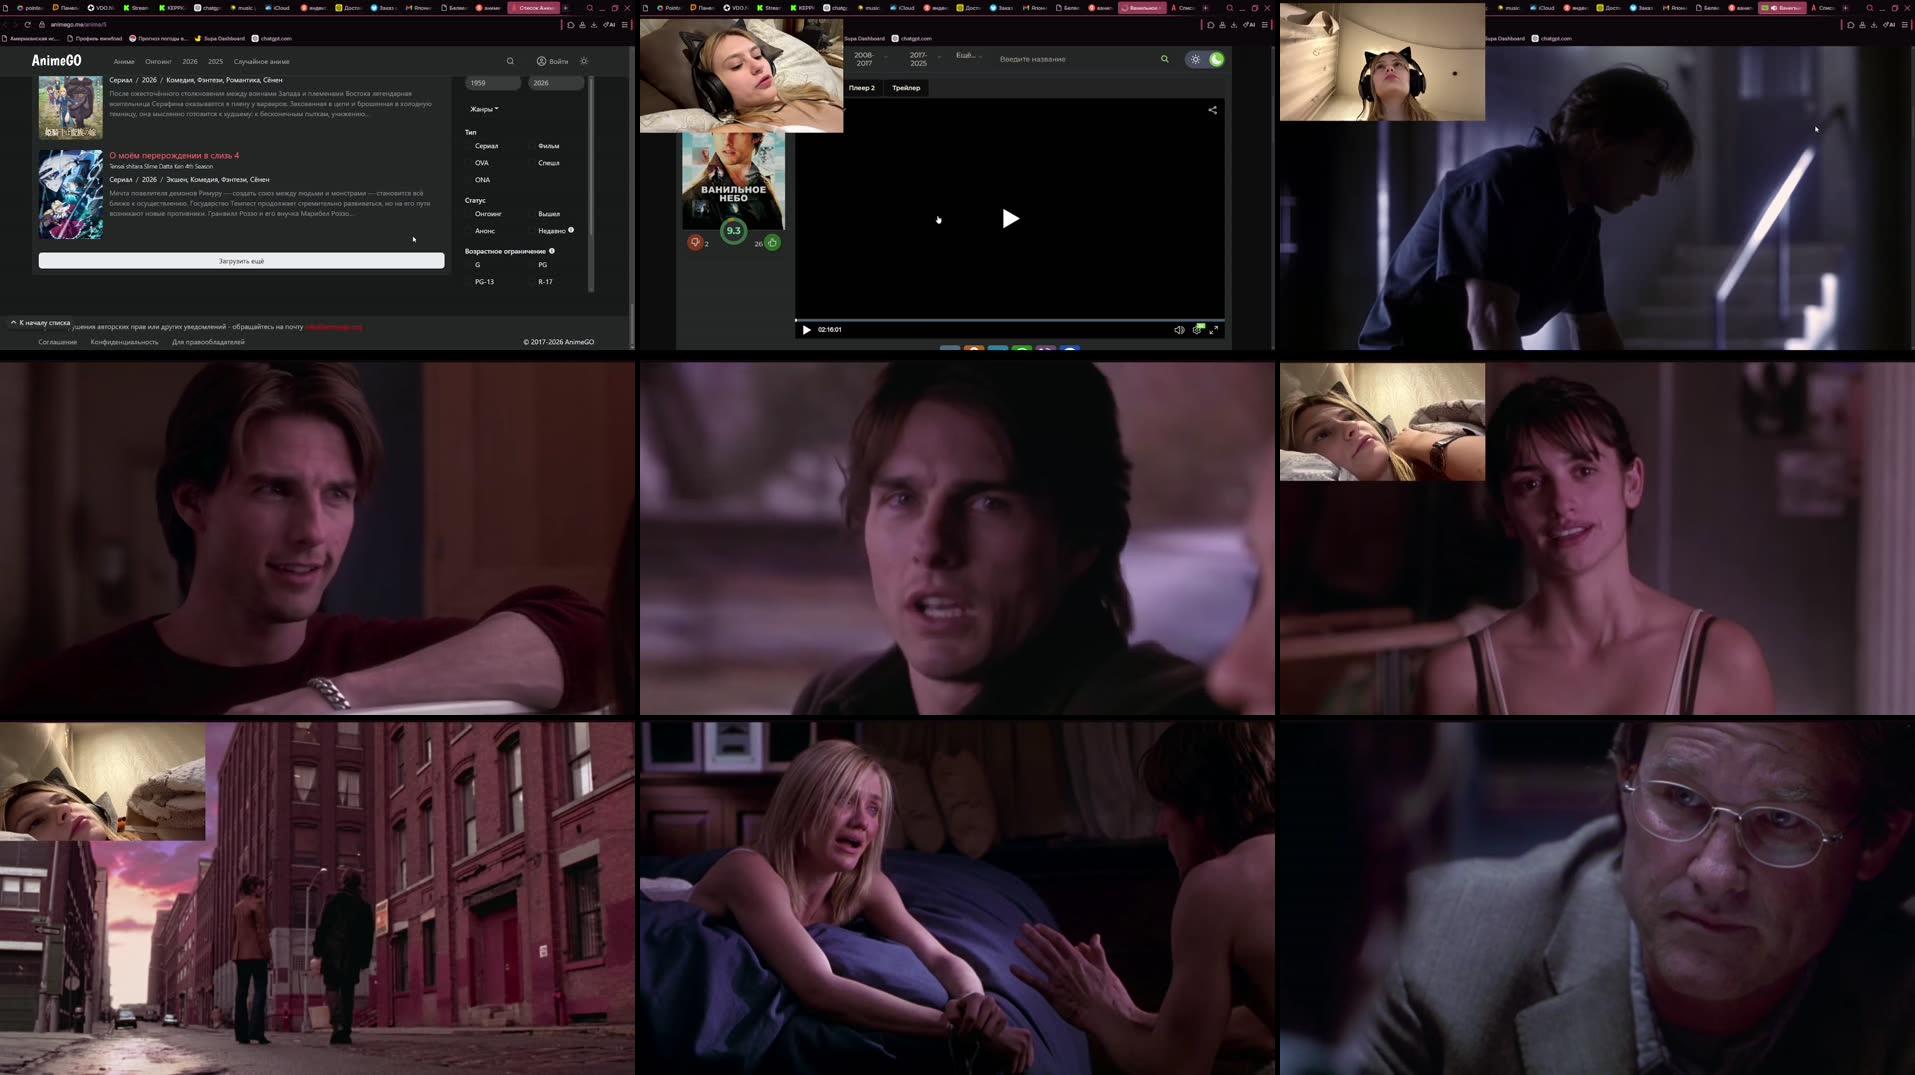Click the Введите название search field
The height and width of the screenshot is (1075, 1915).
pyautogui.click(x=1076, y=59)
